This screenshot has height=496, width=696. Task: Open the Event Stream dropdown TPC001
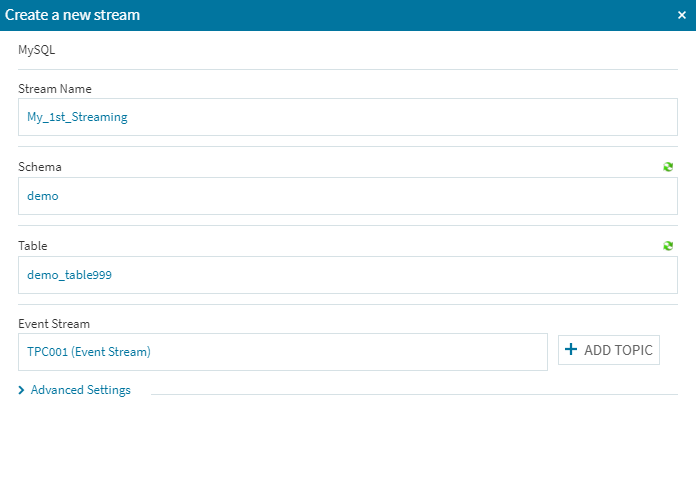(283, 352)
